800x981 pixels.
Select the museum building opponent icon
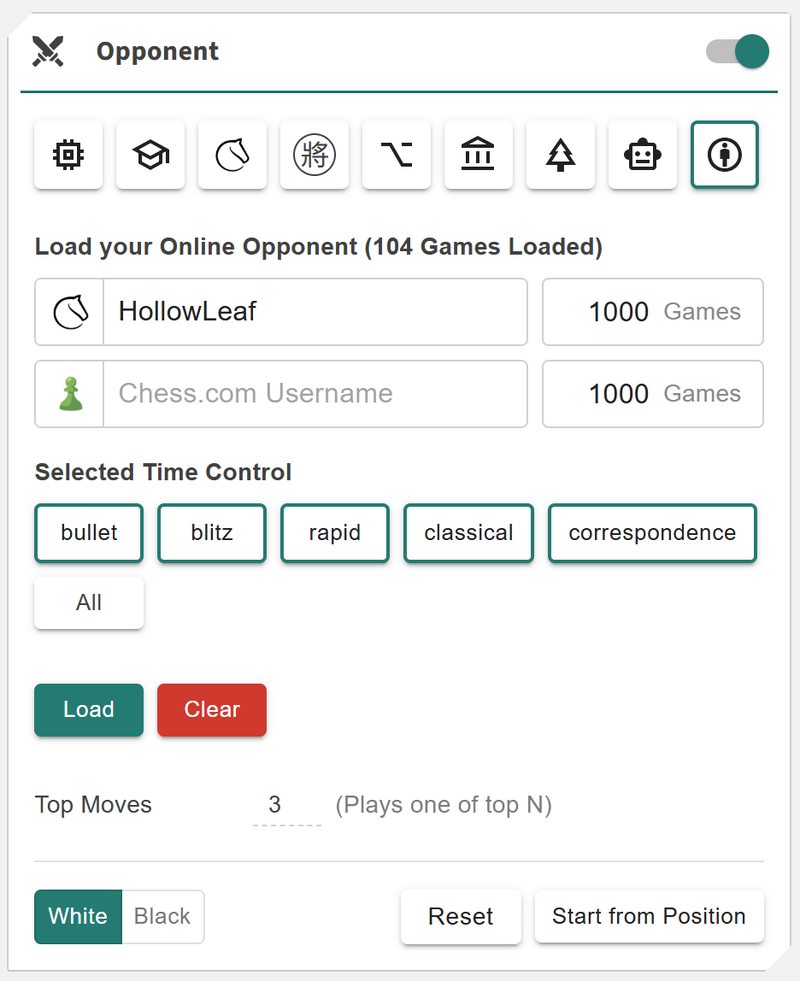pyautogui.click(x=478, y=155)
